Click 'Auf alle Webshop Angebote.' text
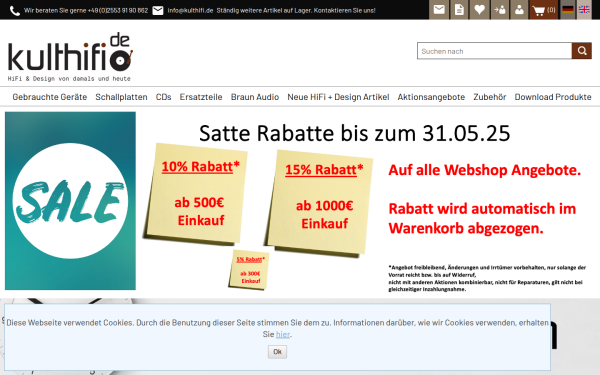This screenshot has height=375, width=600. point(484,170)
